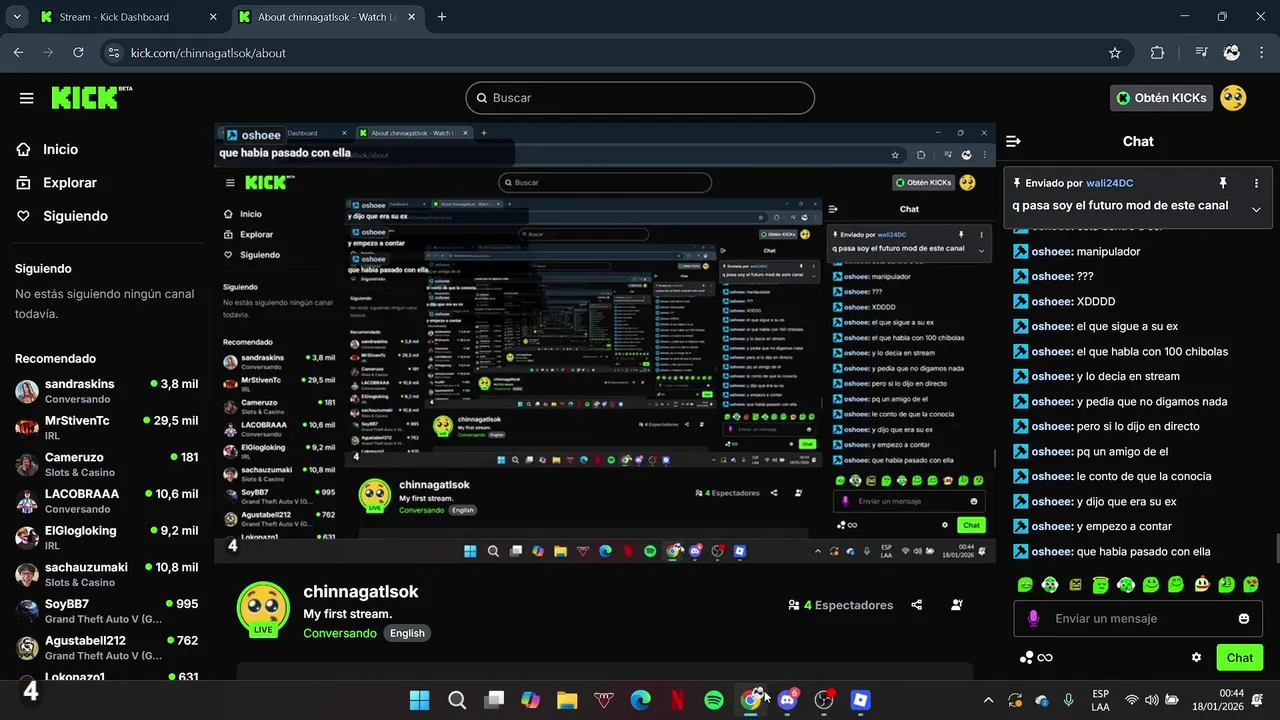This screenshot has width=1280, height=720.
Task: Open recommended channel LACOBRAAA
Action: tap(105, 501)
